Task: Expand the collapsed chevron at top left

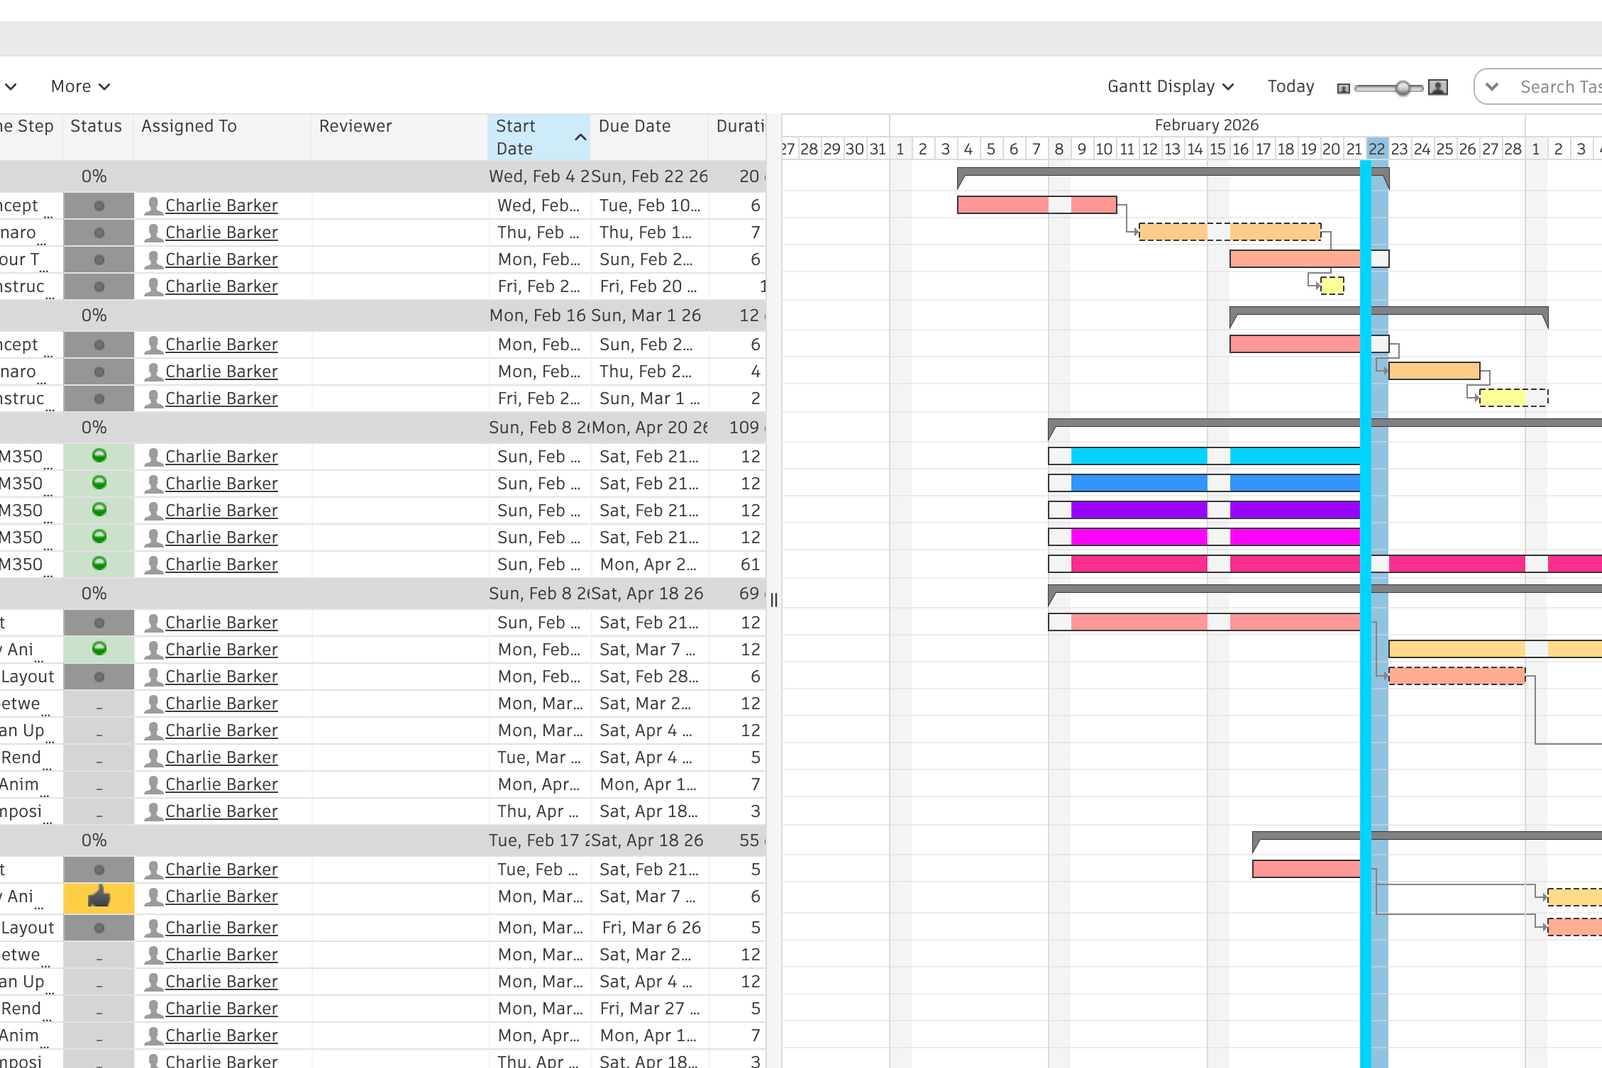Action: point(10,86)
